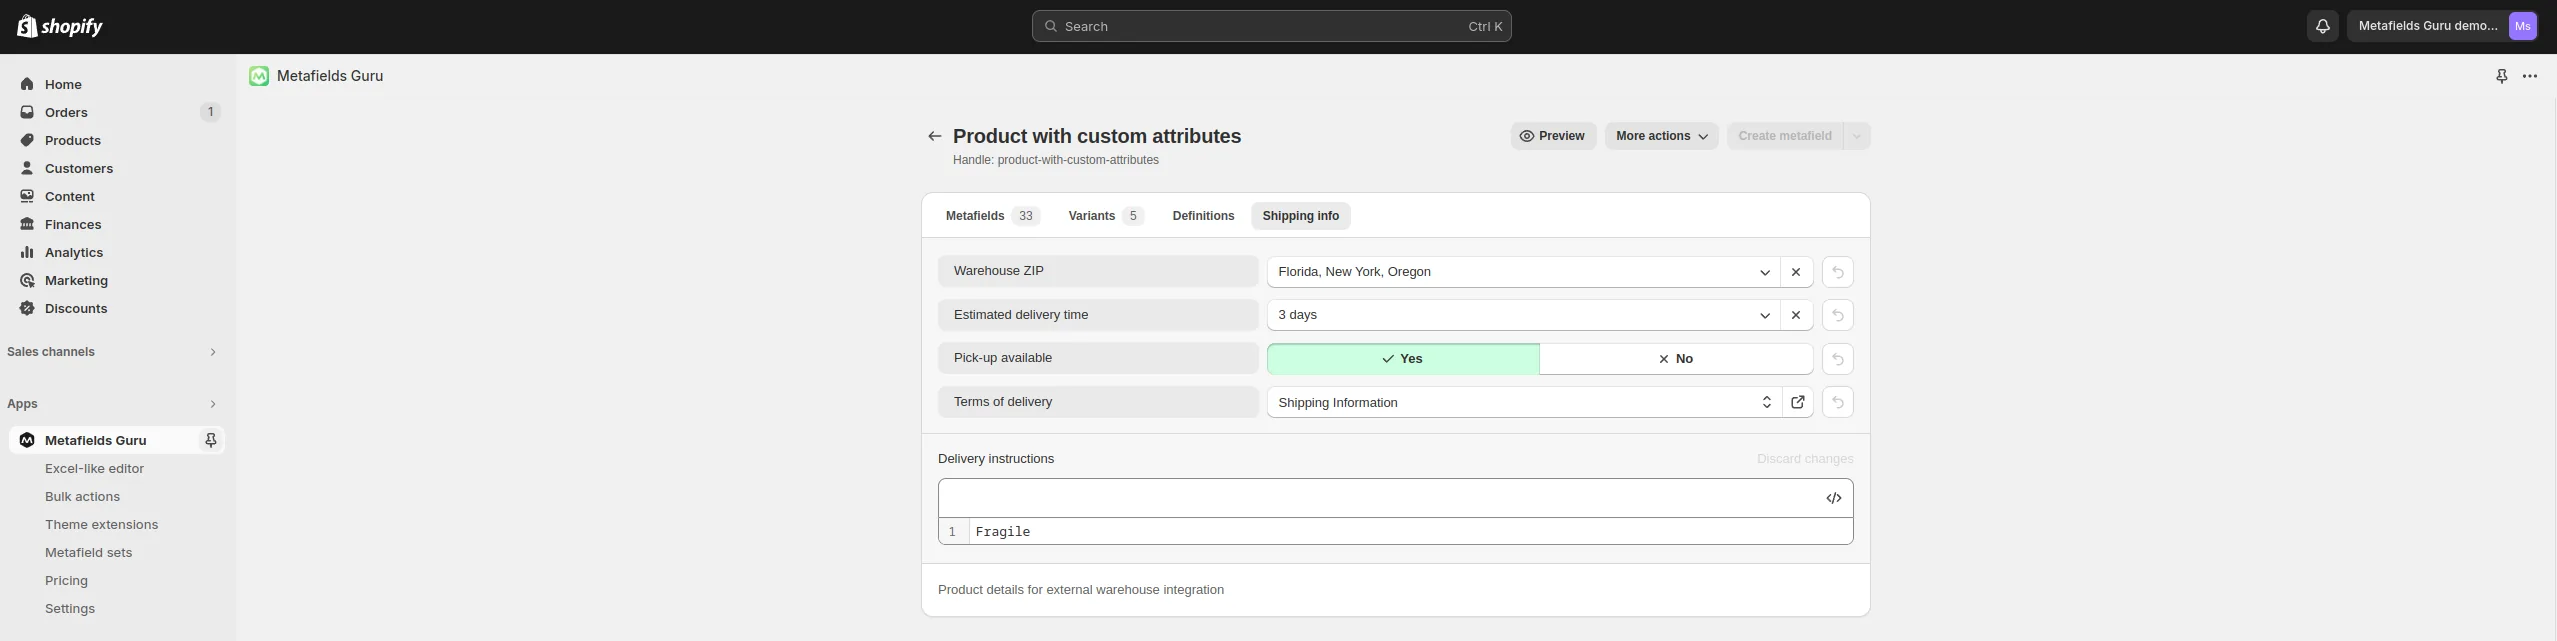Screen dimensions: 2557x641
Task: Switch to the Definitions tab
Action: pyautogui.click(x=1203, y=216)
